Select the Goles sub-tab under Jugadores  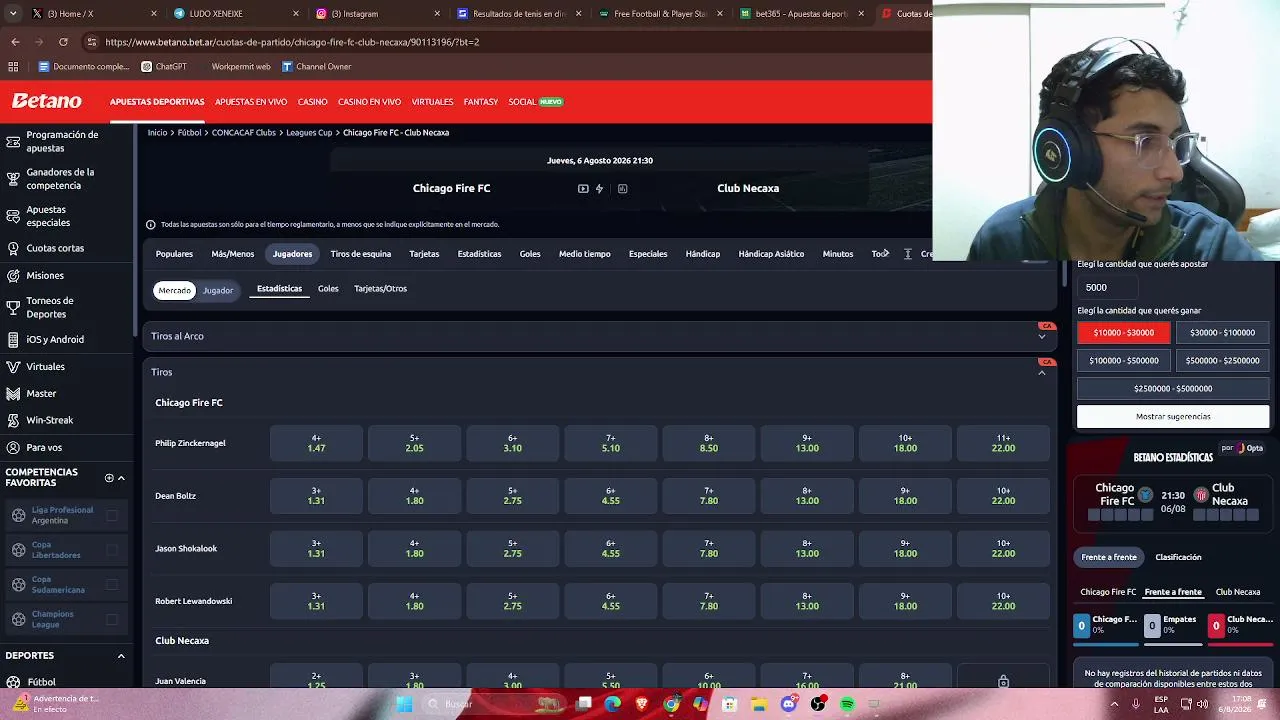[x=328, y=289]
